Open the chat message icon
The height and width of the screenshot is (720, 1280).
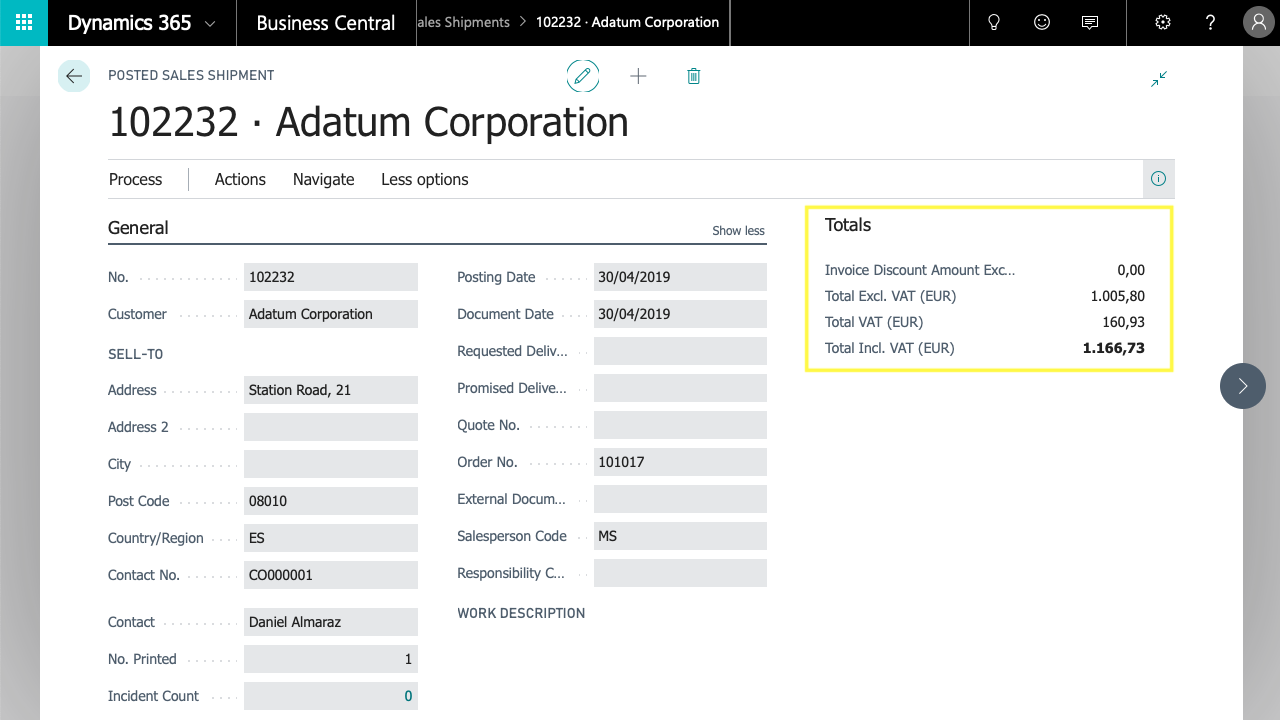coord(1090,23)
